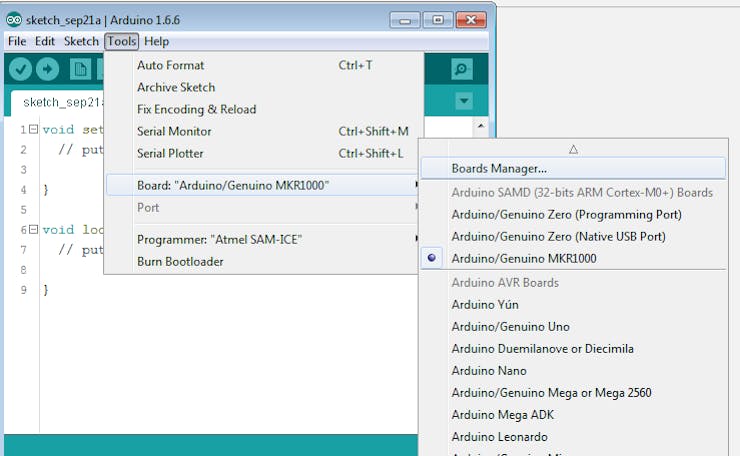Image resolution: width=740 pixels, height=456 pixels.
Task: Select Fix Encoding & Reload
Action: tap(262, 110)
